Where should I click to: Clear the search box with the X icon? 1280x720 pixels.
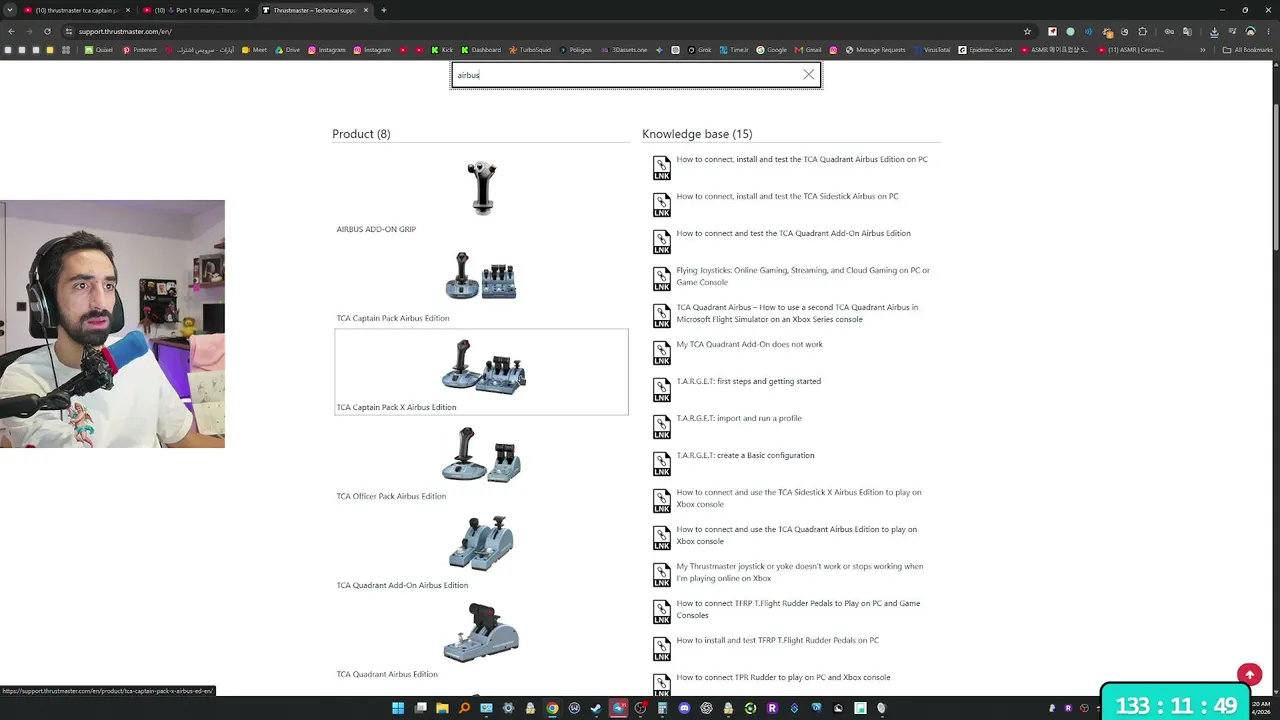click(808, 75)
